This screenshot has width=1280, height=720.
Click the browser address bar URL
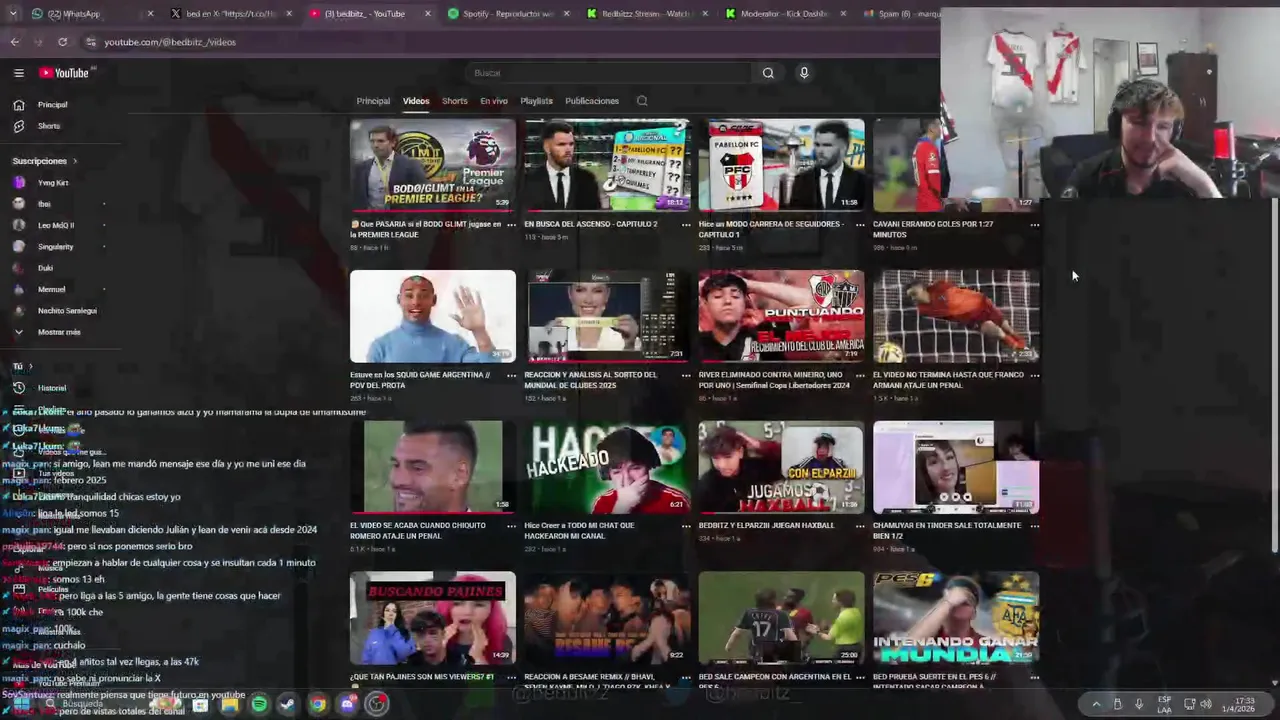tap(170, 42)
